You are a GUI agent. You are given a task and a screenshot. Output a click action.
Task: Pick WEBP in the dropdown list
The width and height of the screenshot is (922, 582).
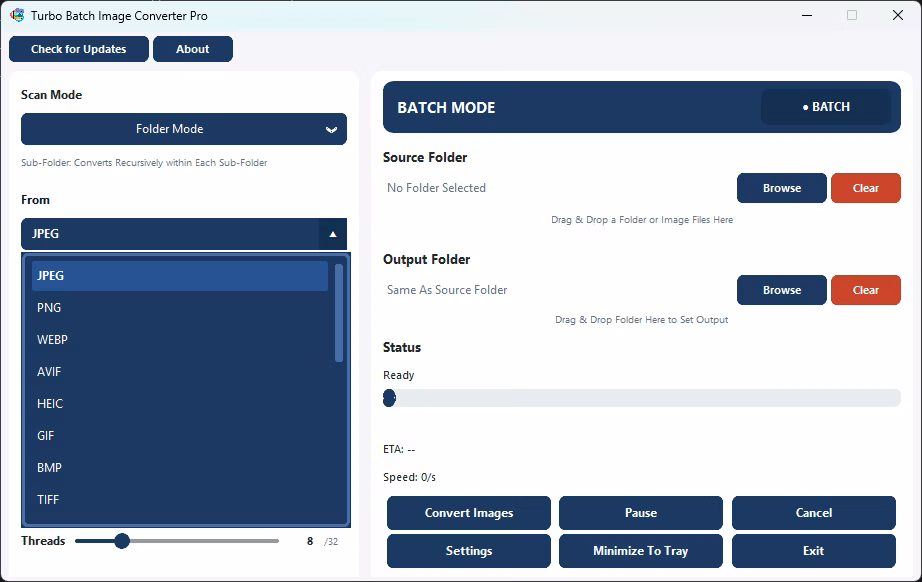(x=180, y=340)
